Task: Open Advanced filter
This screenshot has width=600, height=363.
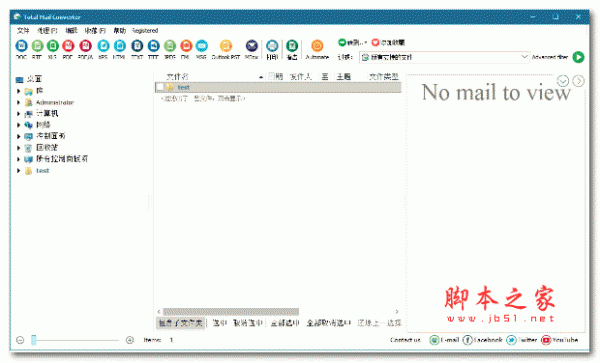Action: click(549, 57)
